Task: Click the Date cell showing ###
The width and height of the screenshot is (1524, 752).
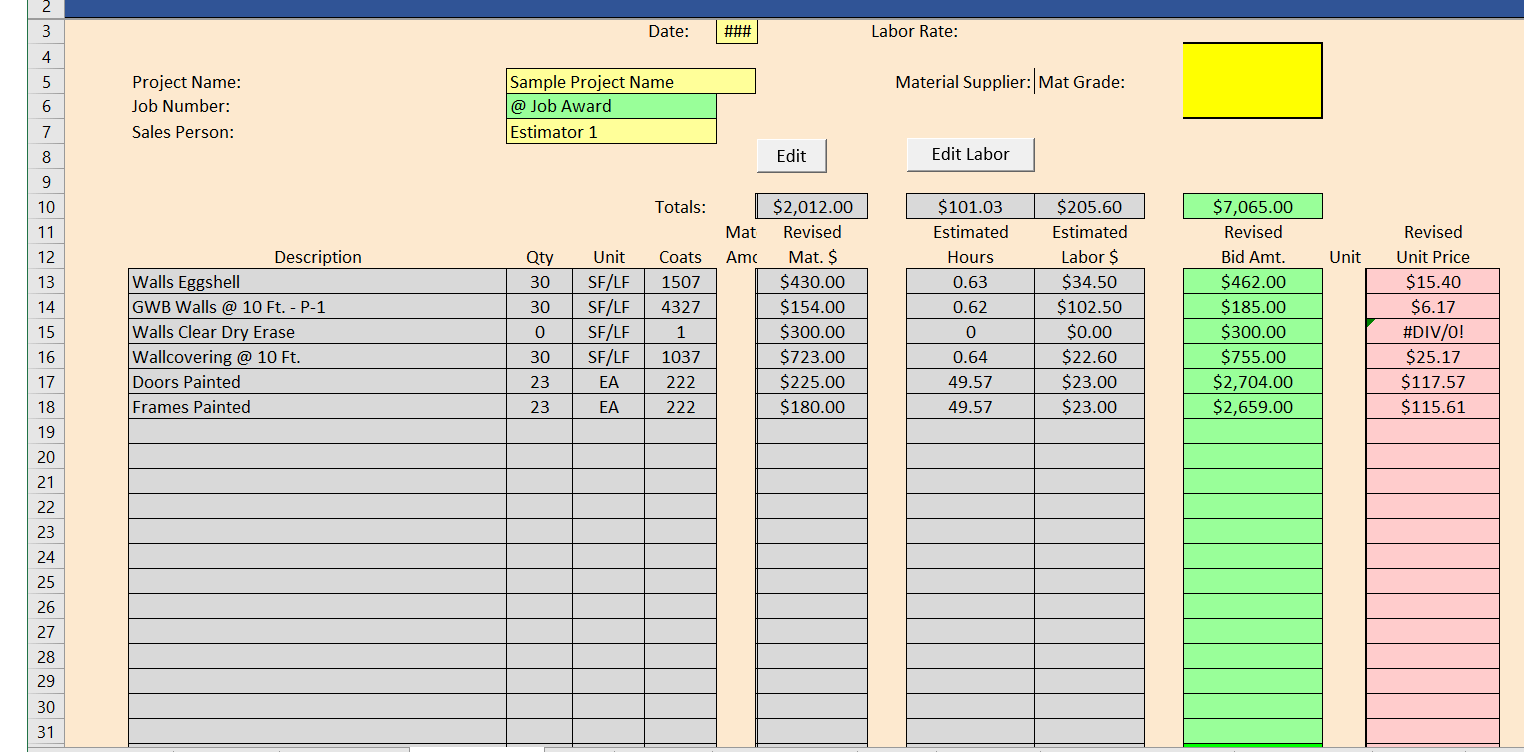Action: click(x=737, y=32)
